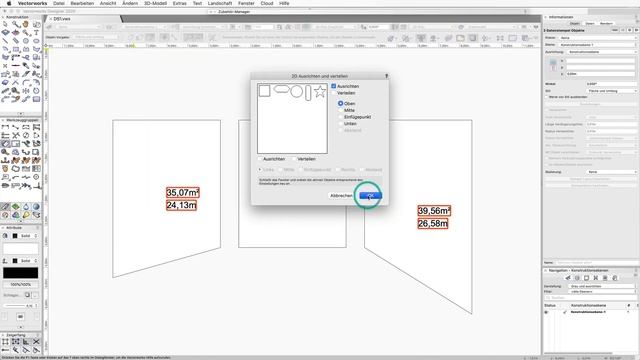The image size is (640, 360).
Task: Open the Vectorworks application menu
Action: click(x=32, y=3)
